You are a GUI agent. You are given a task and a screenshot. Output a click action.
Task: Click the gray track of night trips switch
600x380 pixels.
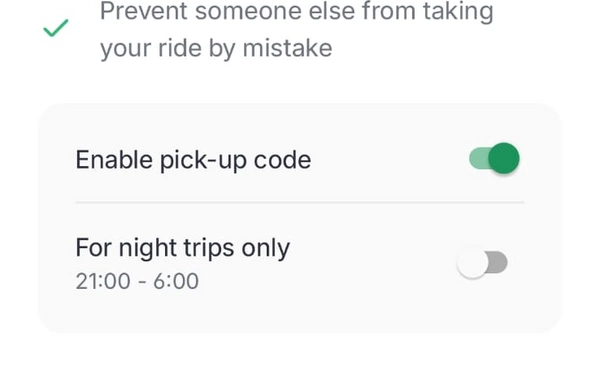click(x=499, y=263)
